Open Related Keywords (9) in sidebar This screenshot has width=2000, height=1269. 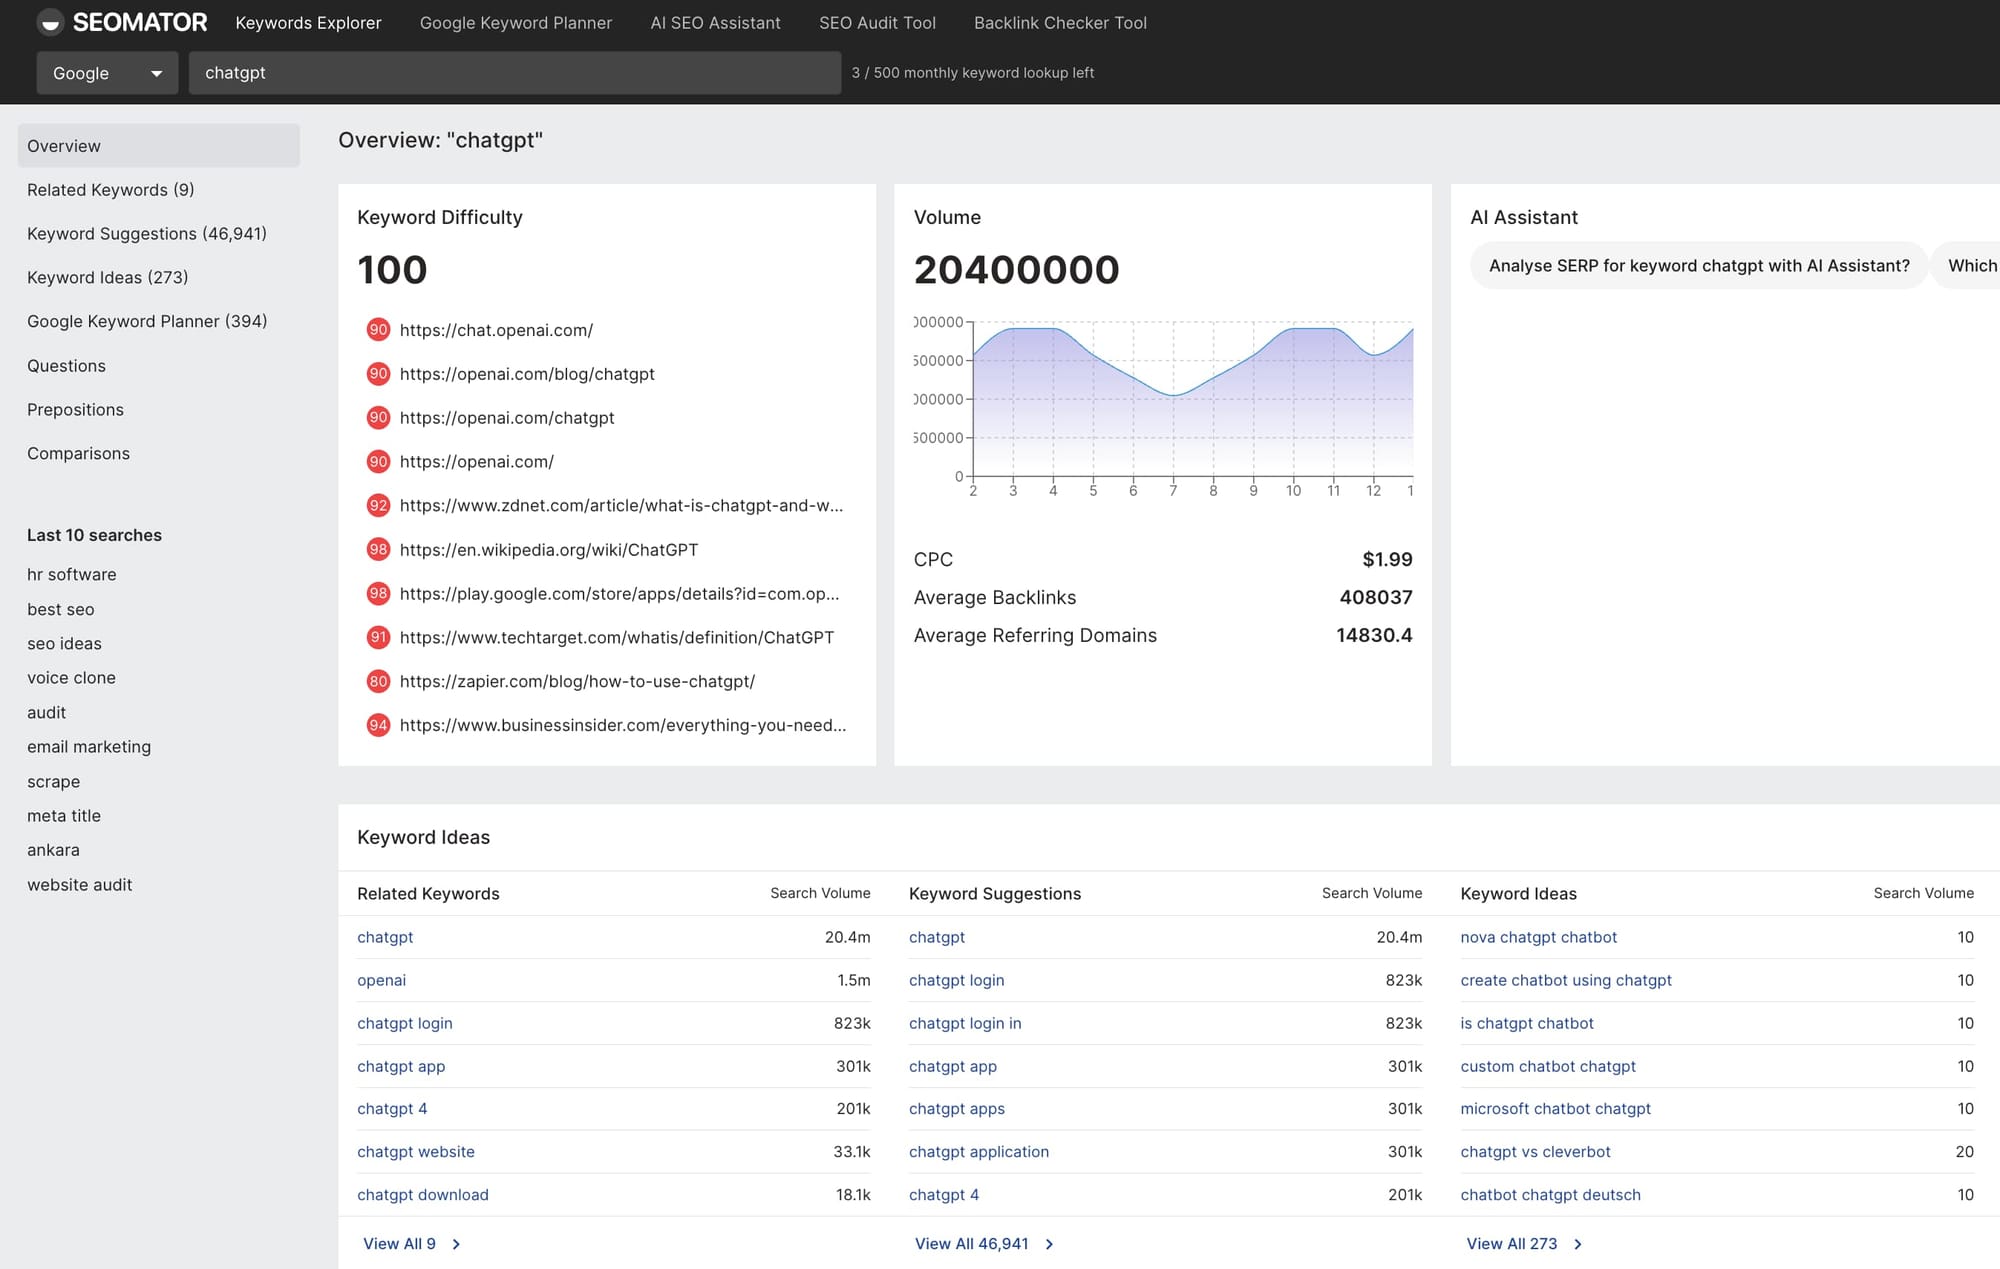click(x=111, y=190)
